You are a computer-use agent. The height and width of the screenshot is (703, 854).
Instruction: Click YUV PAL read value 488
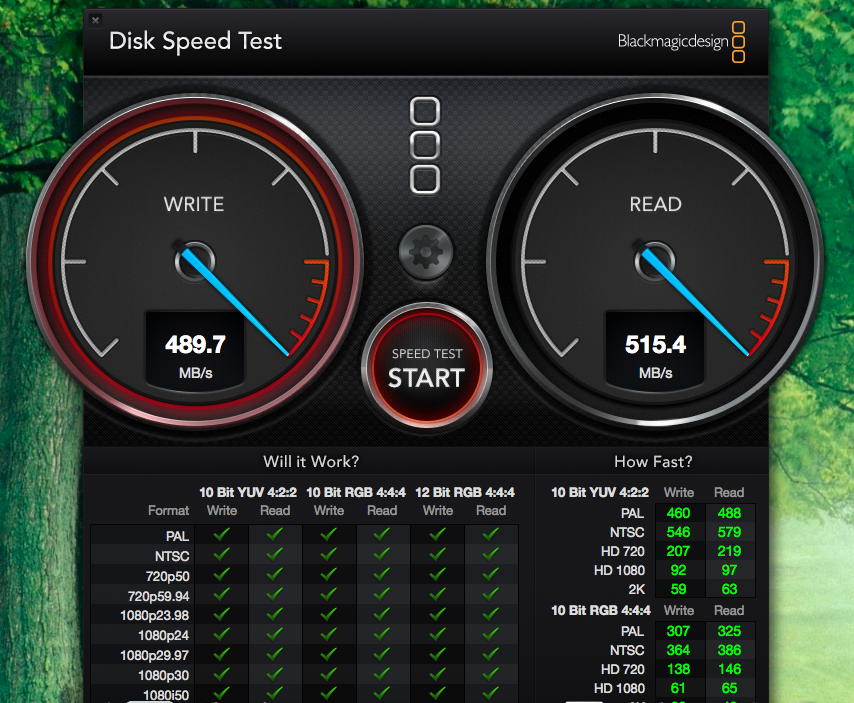[x=729, y=513]
